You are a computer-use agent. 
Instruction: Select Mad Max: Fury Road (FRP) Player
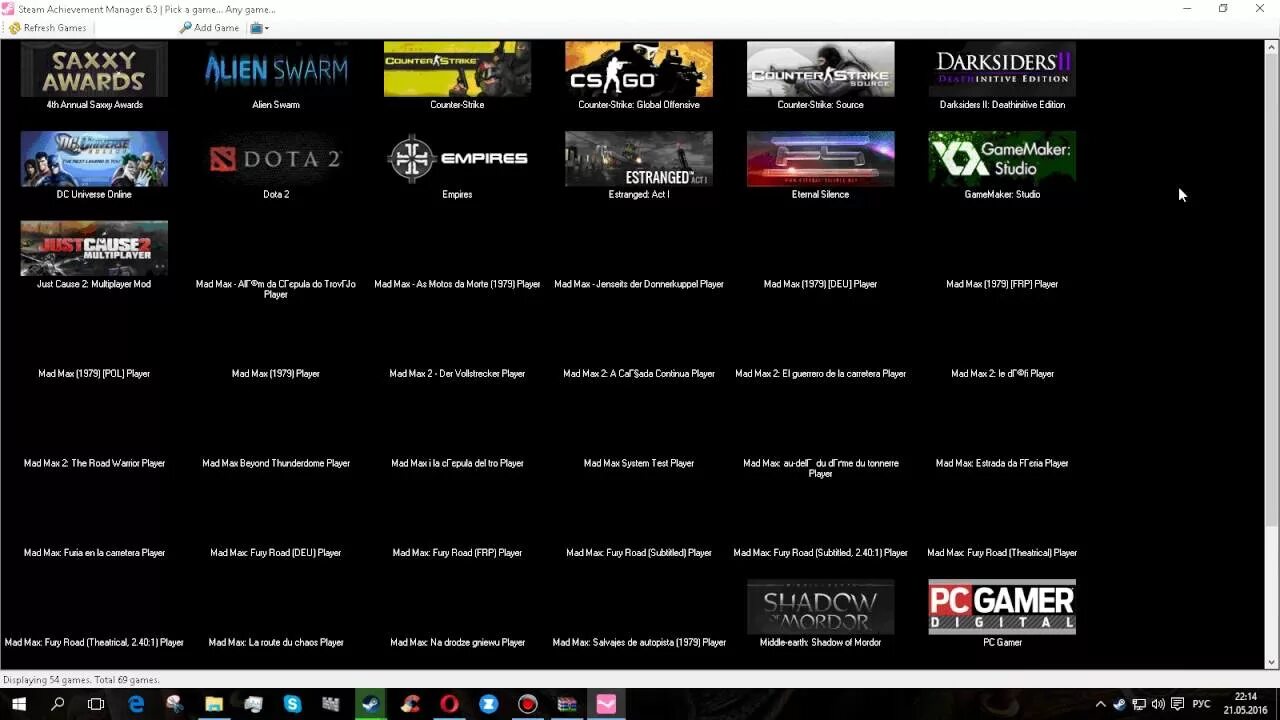tap(457, 553)
